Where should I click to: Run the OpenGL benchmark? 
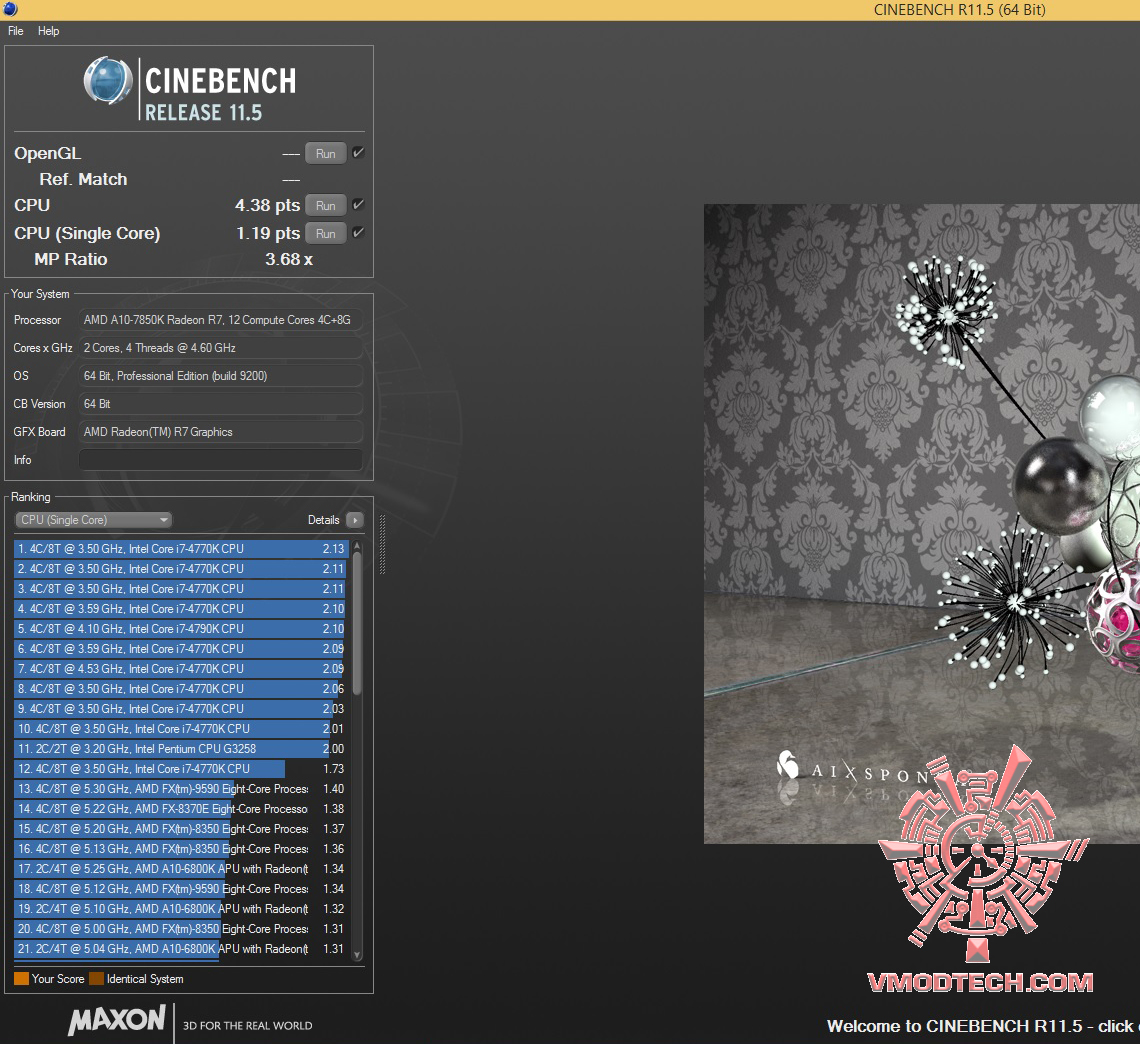pyautogui.click(x=325, y=153)
